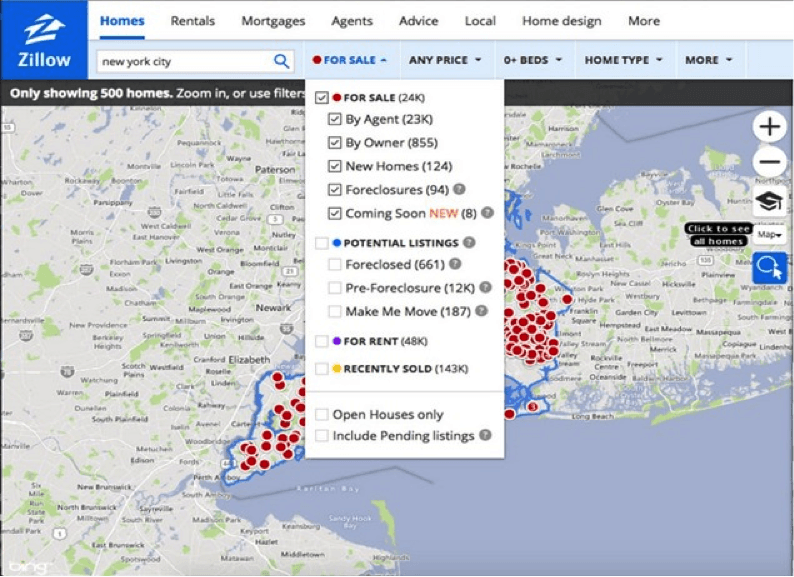This screenshot has width=794, height=577.
Task: Open the More filters dropdown
Action: [708, 60]
